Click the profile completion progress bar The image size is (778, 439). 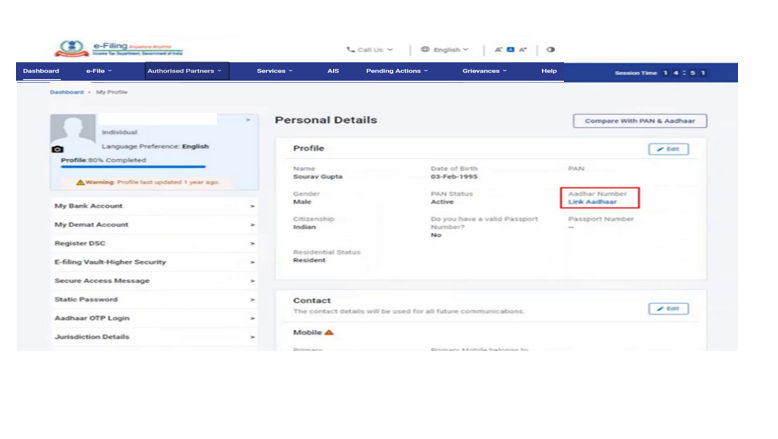(133, 167)
